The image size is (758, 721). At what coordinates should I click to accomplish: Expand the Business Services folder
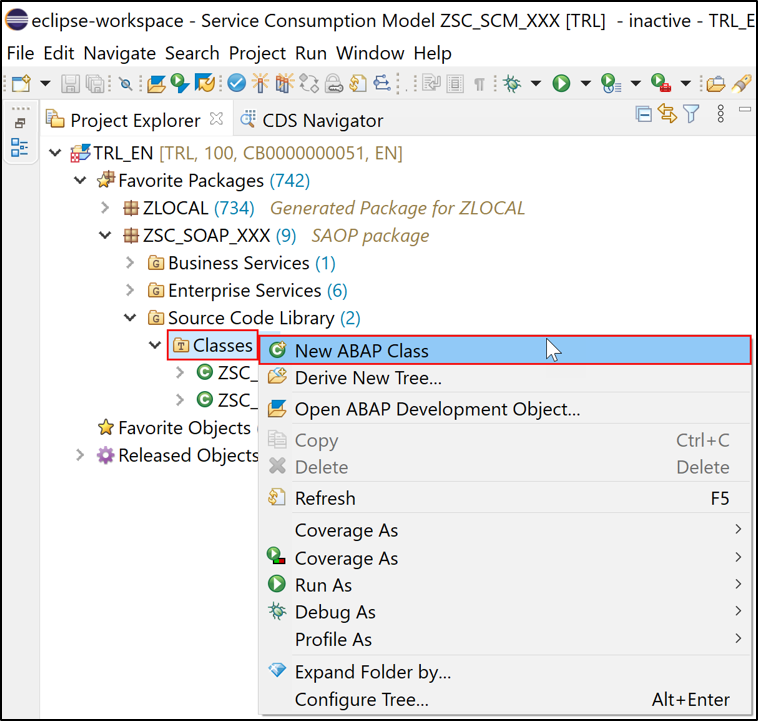(130, 263)
